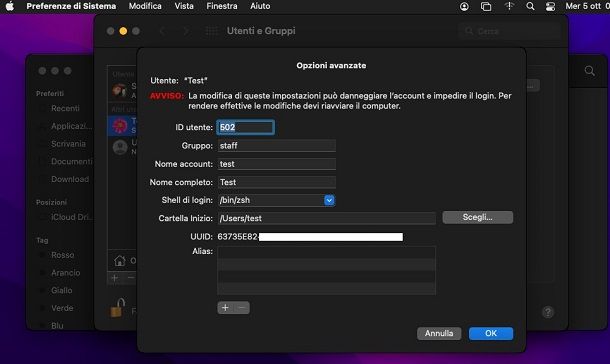This screenshot has width=610, height=364.
Task: Click the Utenti e Gruppi window title
Action: pos(261,31)
